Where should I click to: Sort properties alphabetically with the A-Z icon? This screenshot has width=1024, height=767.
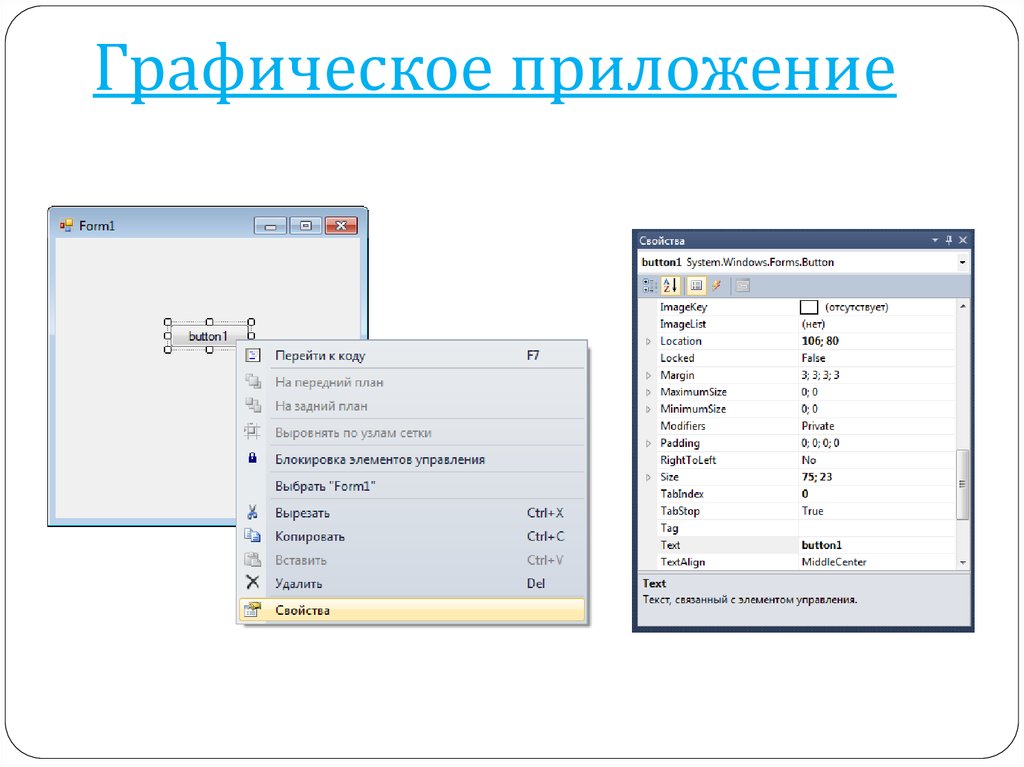[670, 286]
